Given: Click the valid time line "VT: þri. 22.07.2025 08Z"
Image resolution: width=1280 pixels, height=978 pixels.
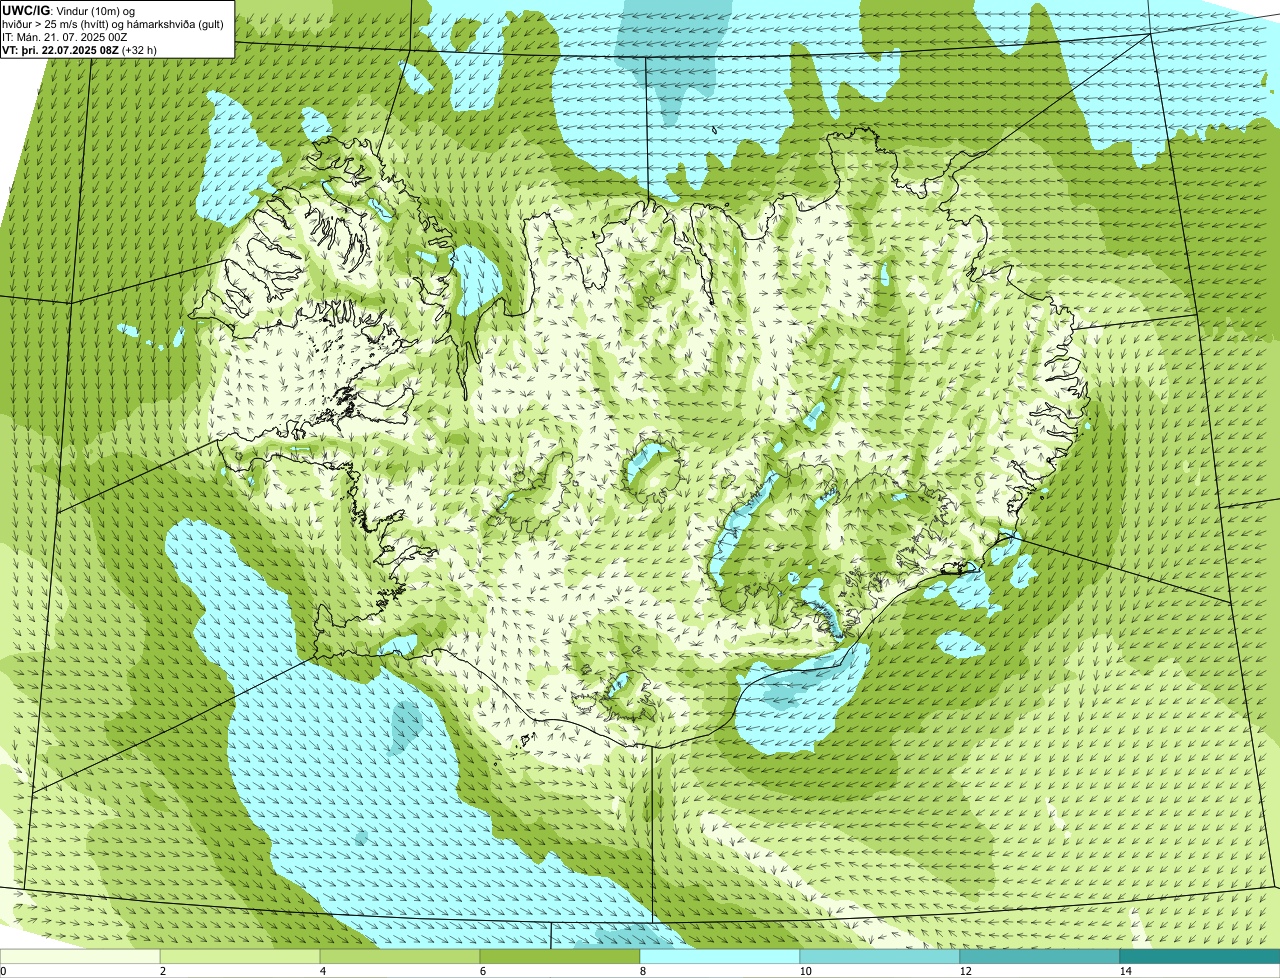Looking at the screenshot, I should [60, 50].
